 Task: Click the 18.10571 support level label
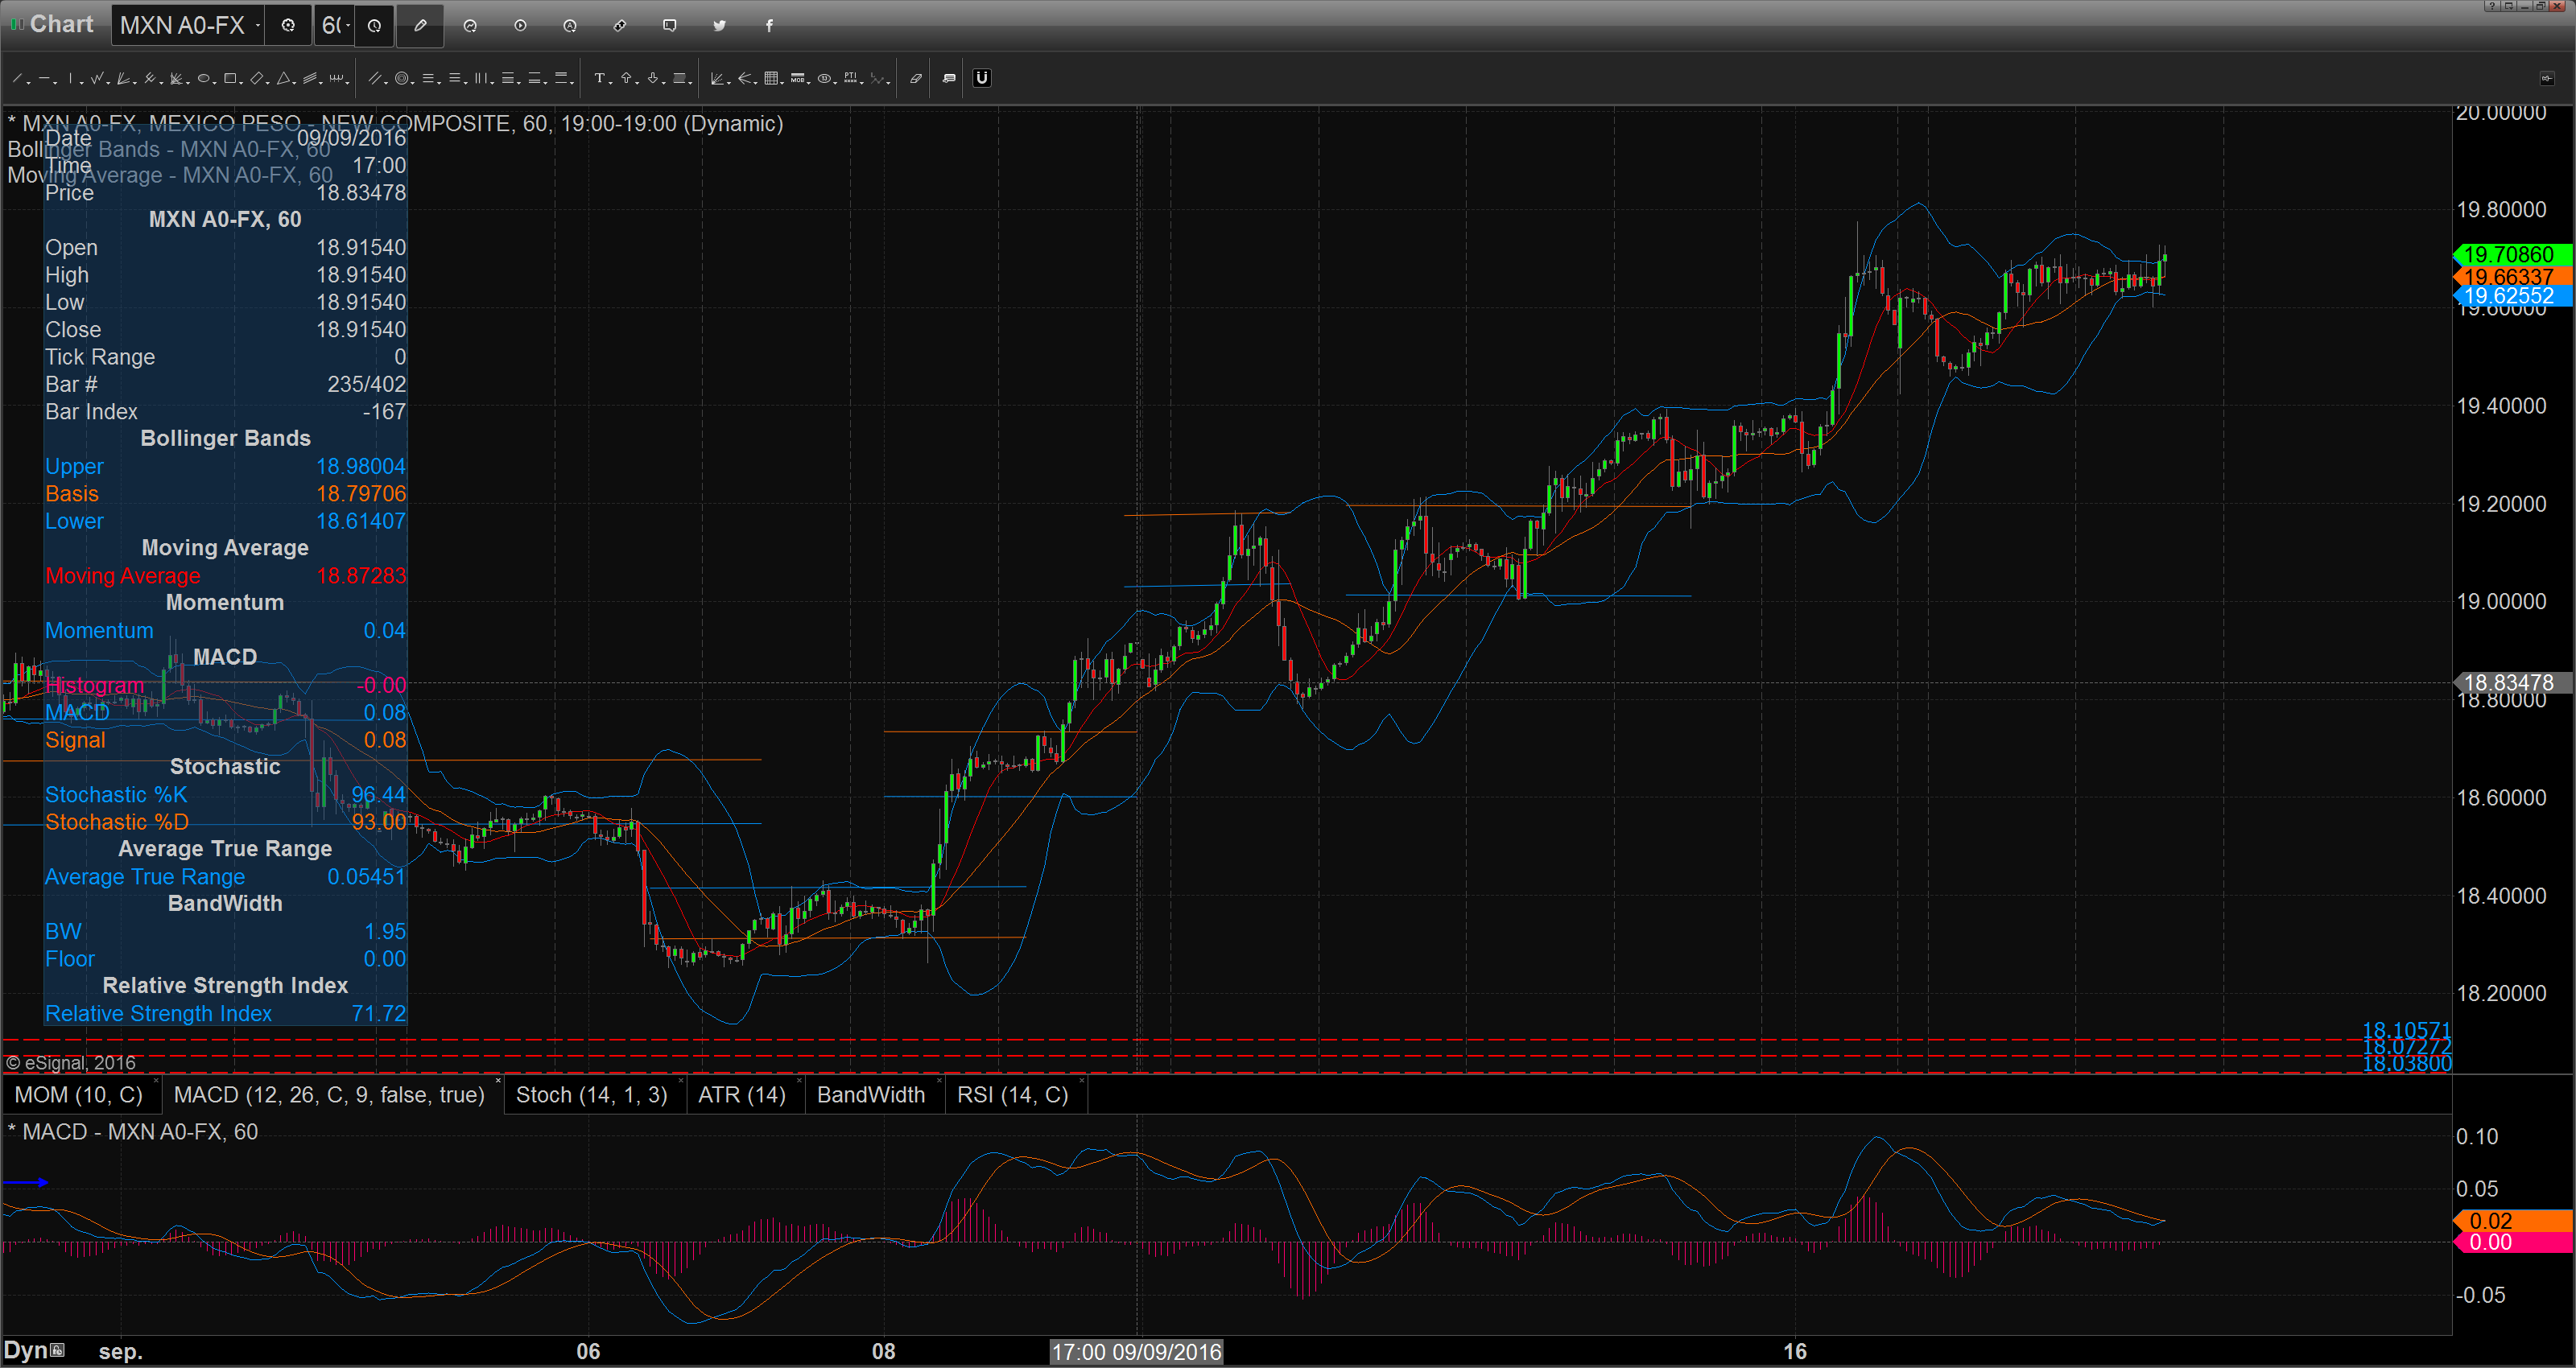(x=2406, y=1030)
